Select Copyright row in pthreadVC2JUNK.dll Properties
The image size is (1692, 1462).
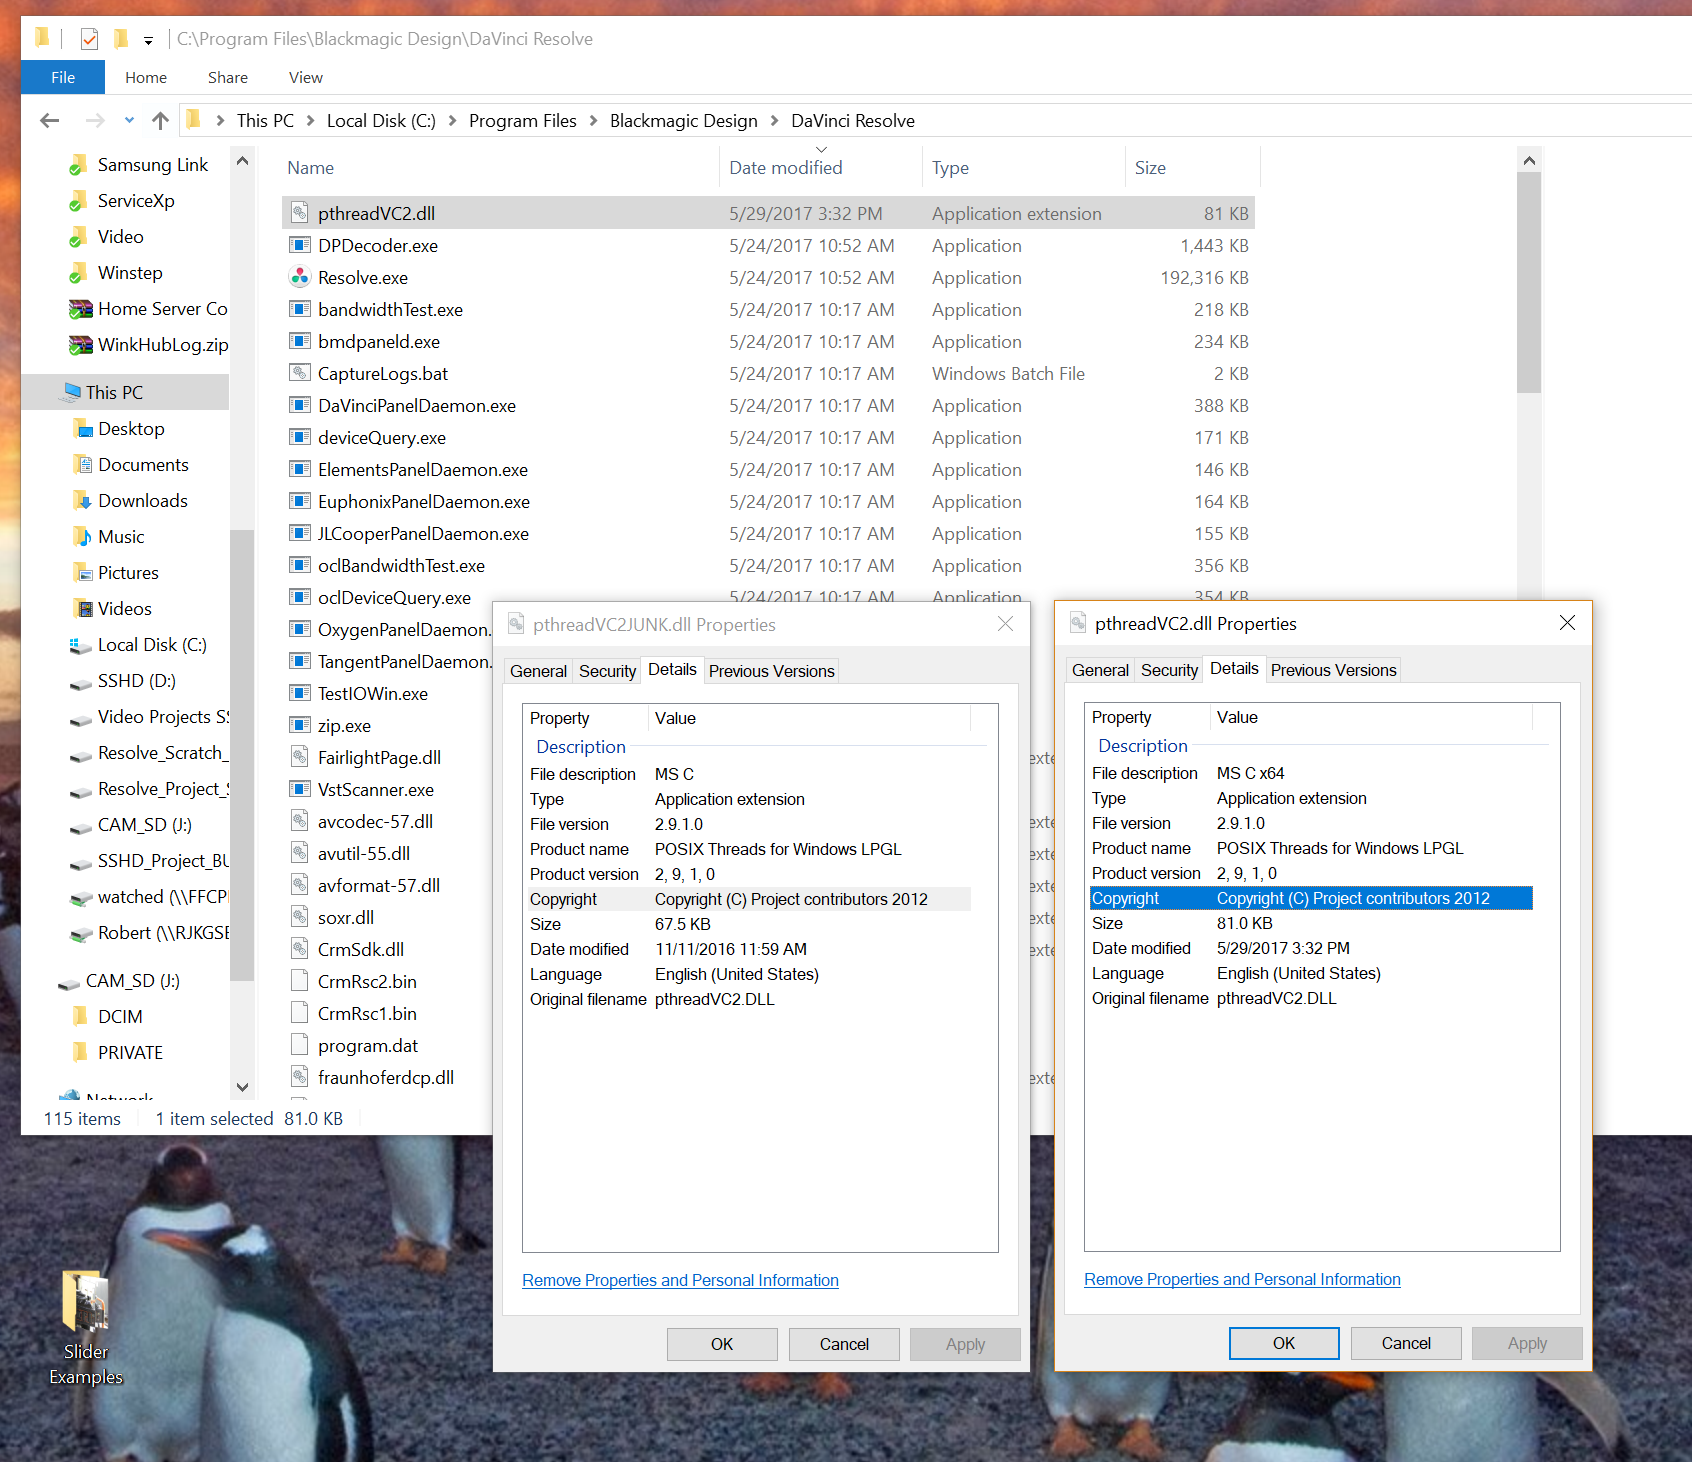[749, 899]
